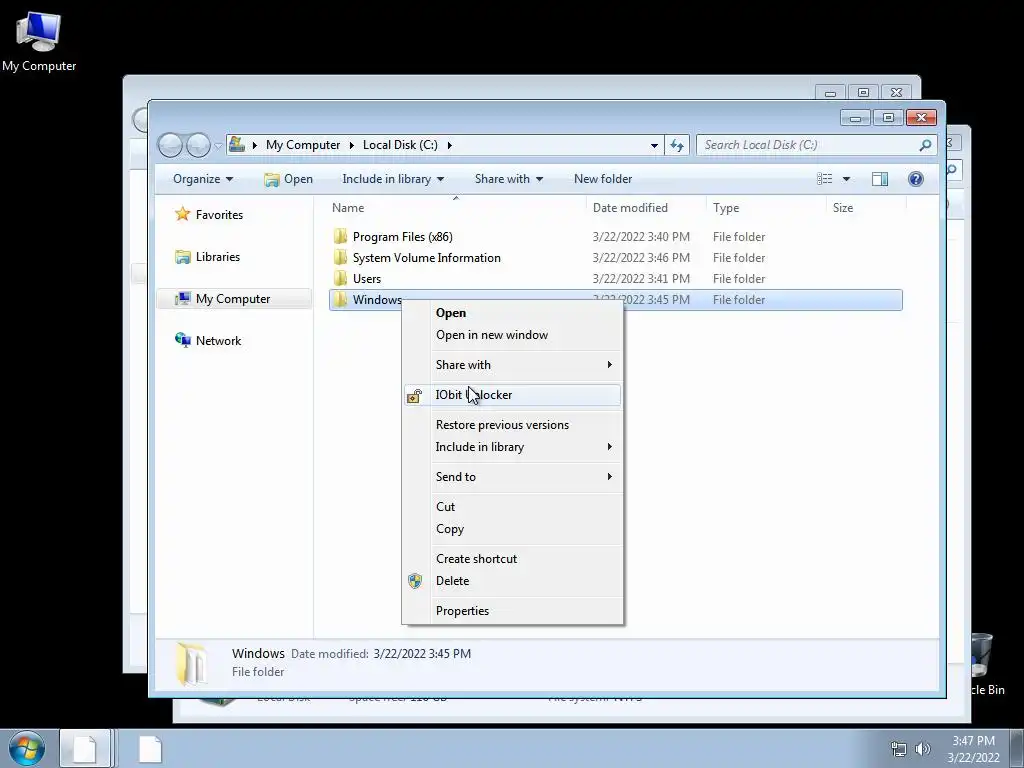Click the Back navigation arrow
The width and height of the screenshot is (1024, 768).
point(170,145)
